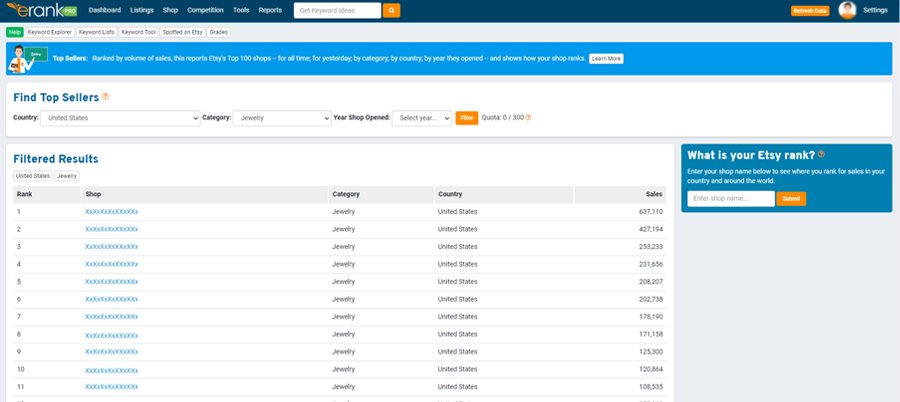Open the shop link in rank 5 row
Screen dimensions: 900x402
[x=111, y=282]
